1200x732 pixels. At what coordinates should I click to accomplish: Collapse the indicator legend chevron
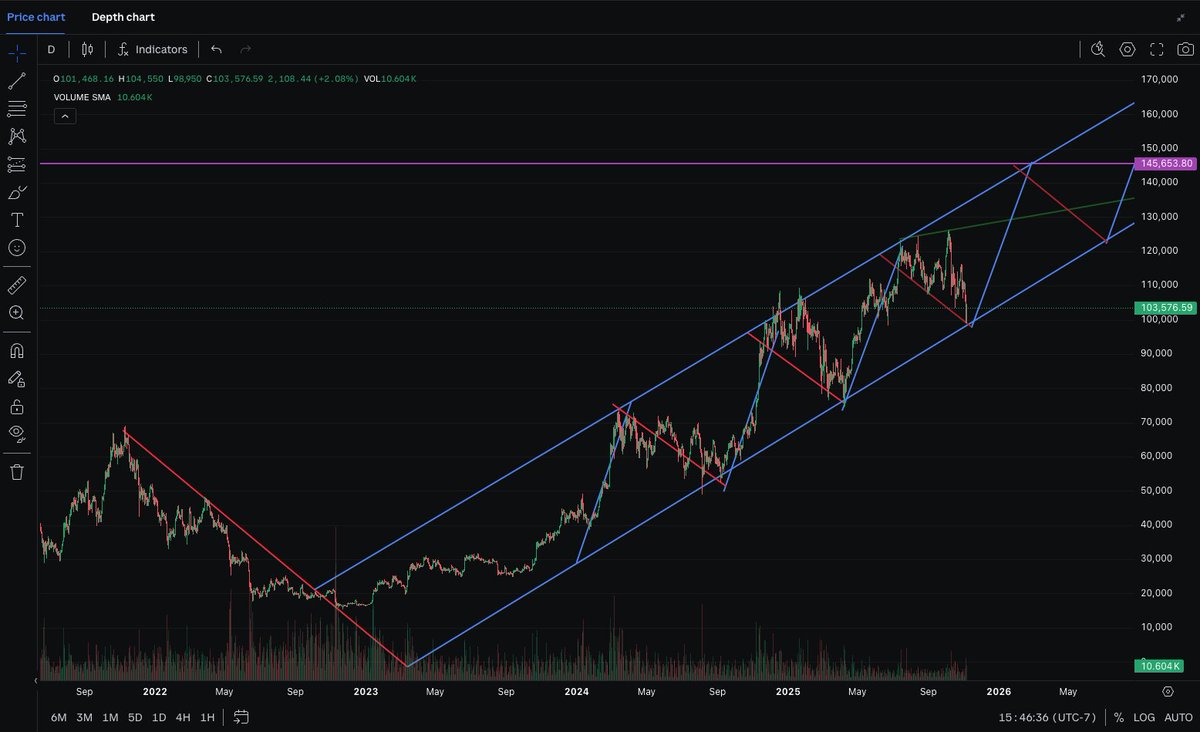(x=64, y=116)
